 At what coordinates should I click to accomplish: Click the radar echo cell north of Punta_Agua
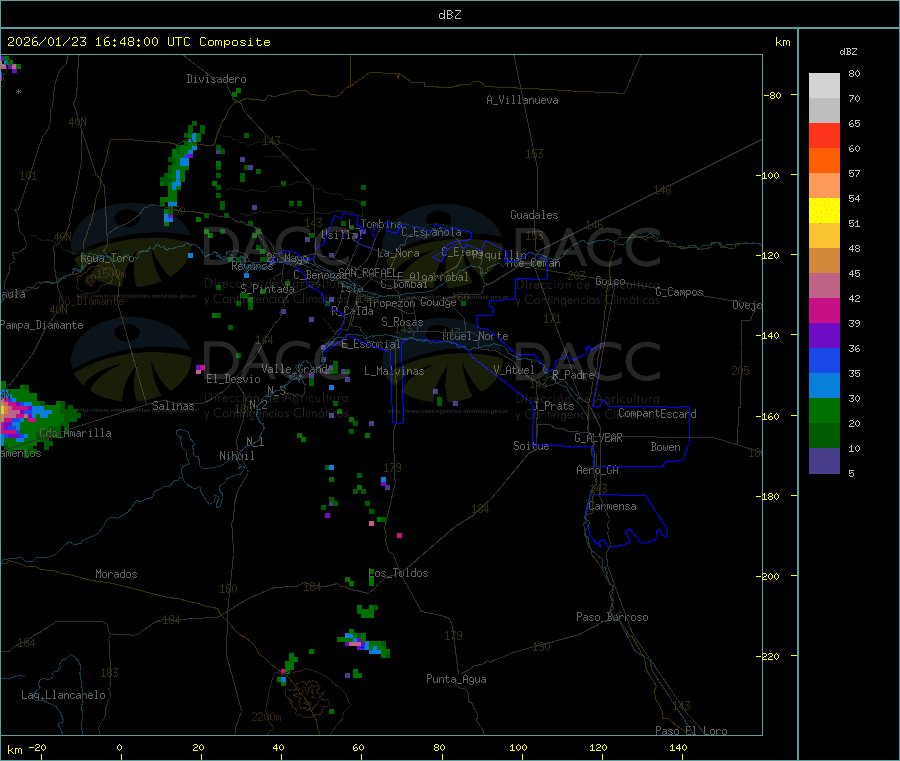click(x=365, y=643)
